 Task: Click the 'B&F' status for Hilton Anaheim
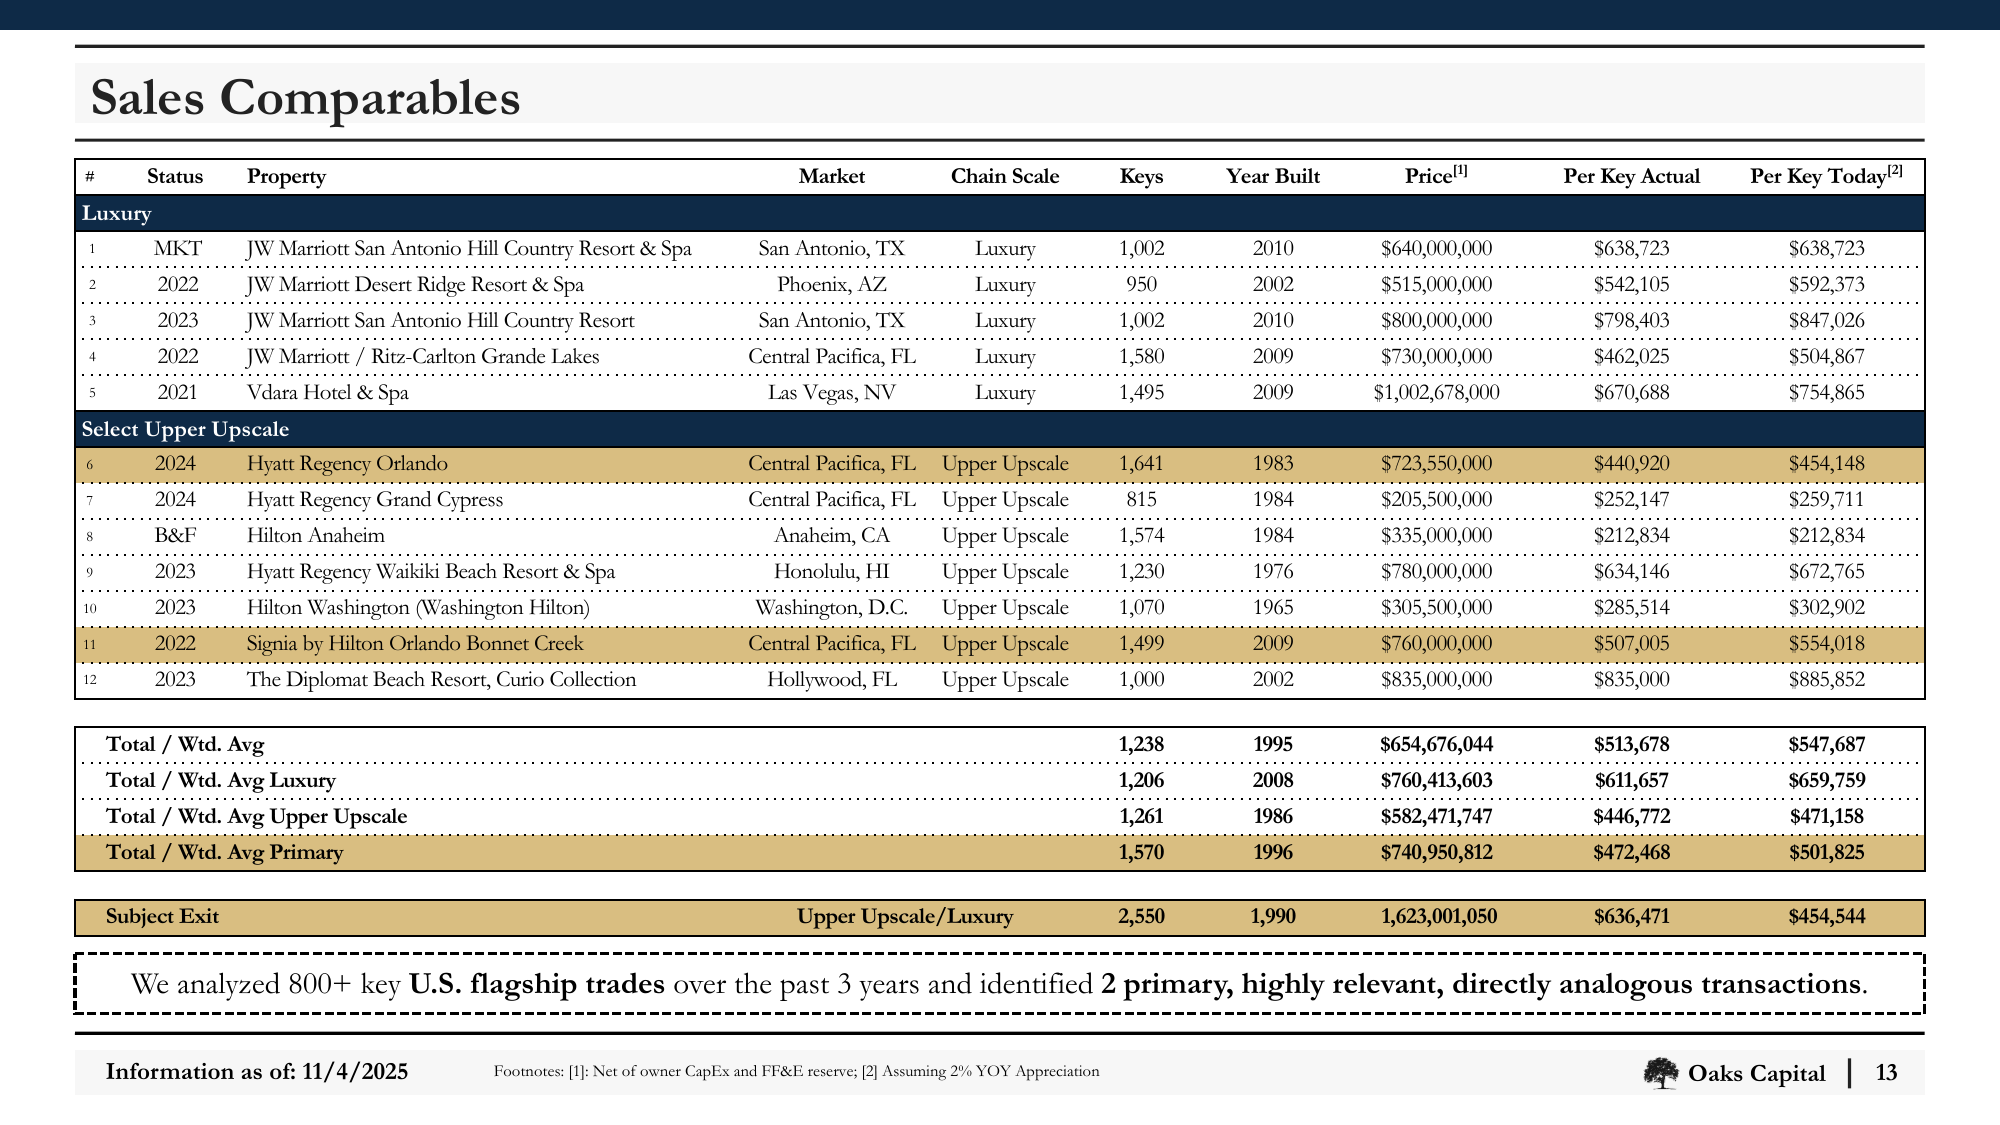[176, 535]
